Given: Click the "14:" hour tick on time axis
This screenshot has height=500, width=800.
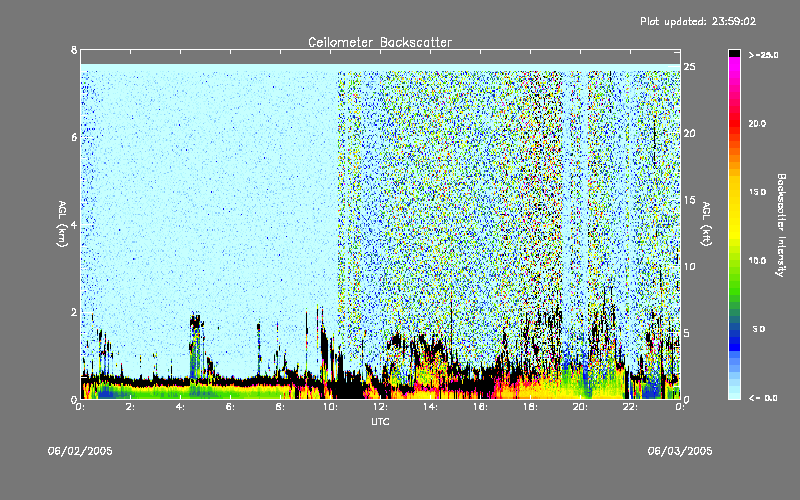Looking at the screenshot, I should pos(430,407).
